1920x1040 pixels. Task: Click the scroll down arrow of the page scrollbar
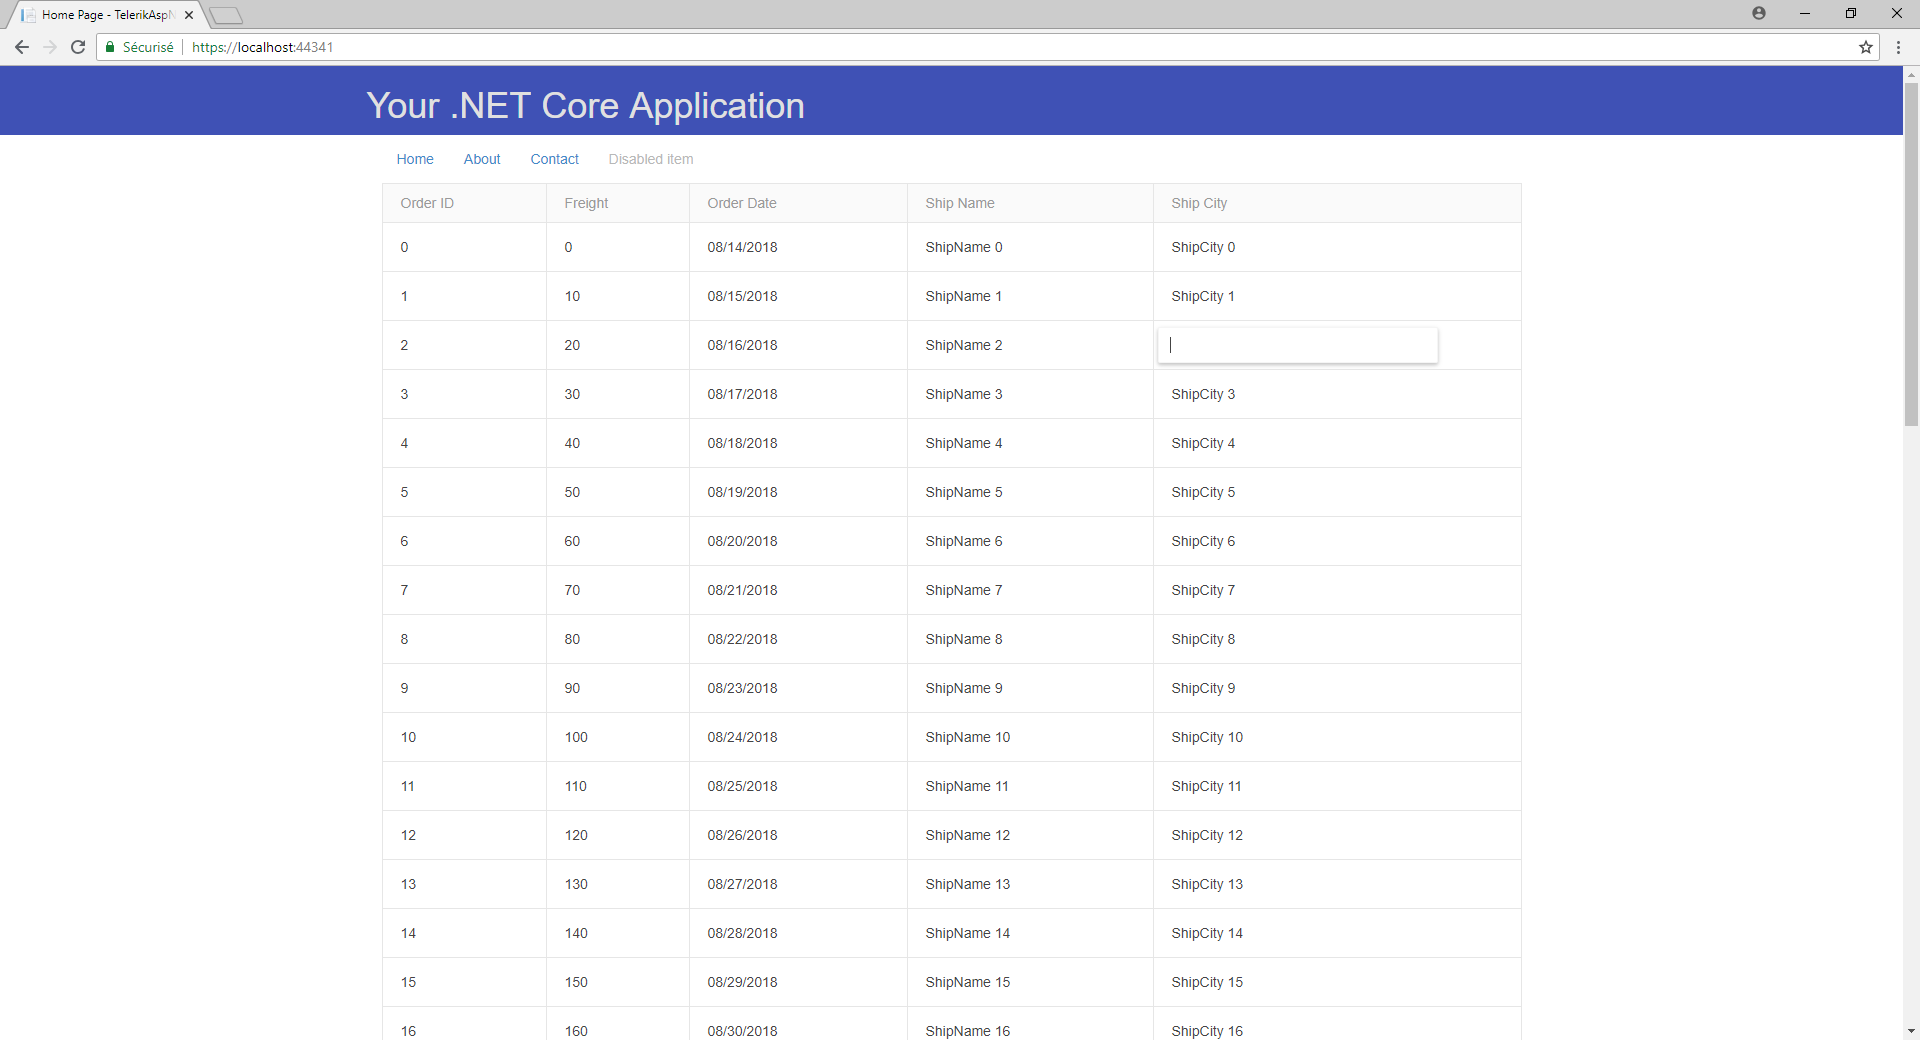pyautogui.click(x=1911, y=1030)
